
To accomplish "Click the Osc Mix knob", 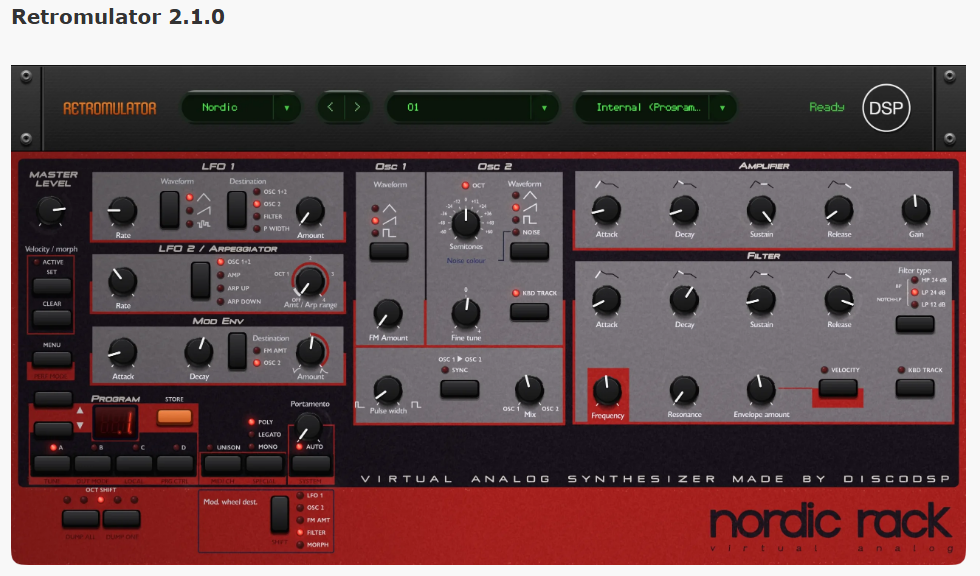I will click(529, 390).
